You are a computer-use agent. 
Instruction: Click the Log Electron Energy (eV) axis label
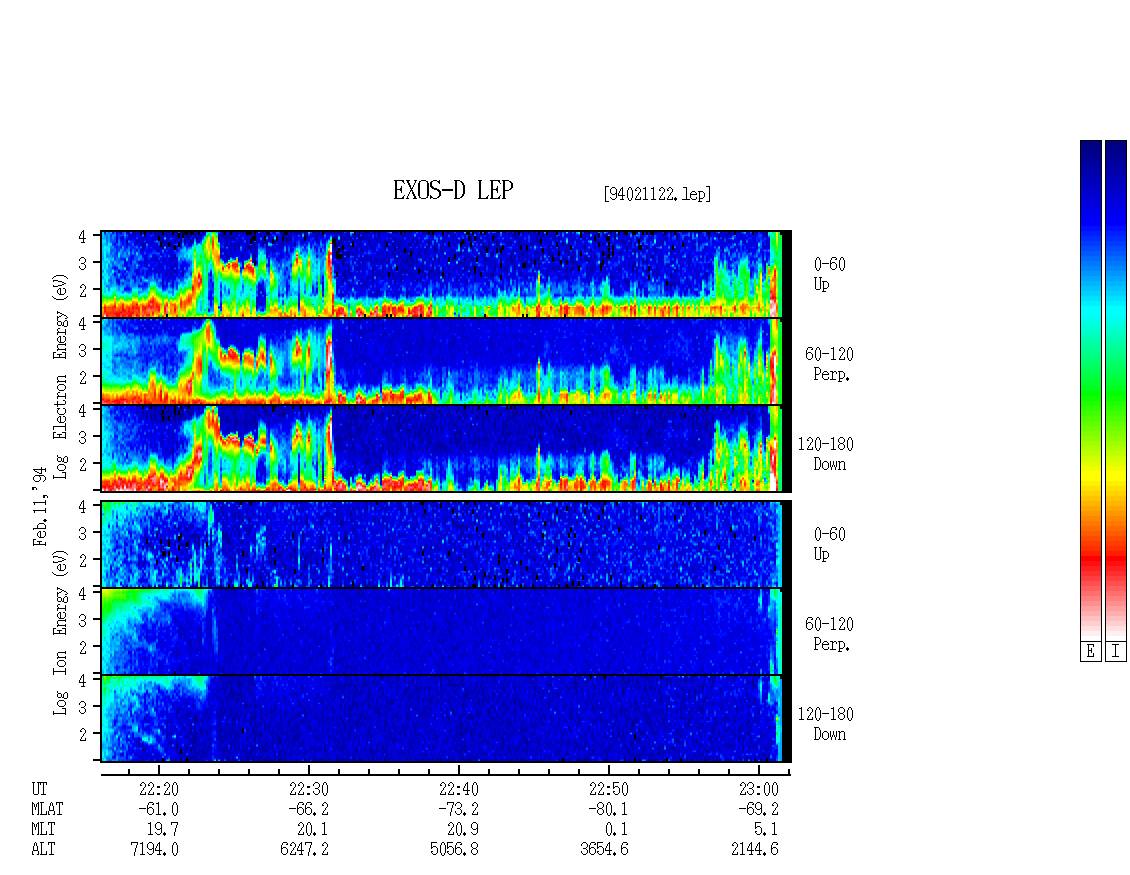(x=61, y=376)
